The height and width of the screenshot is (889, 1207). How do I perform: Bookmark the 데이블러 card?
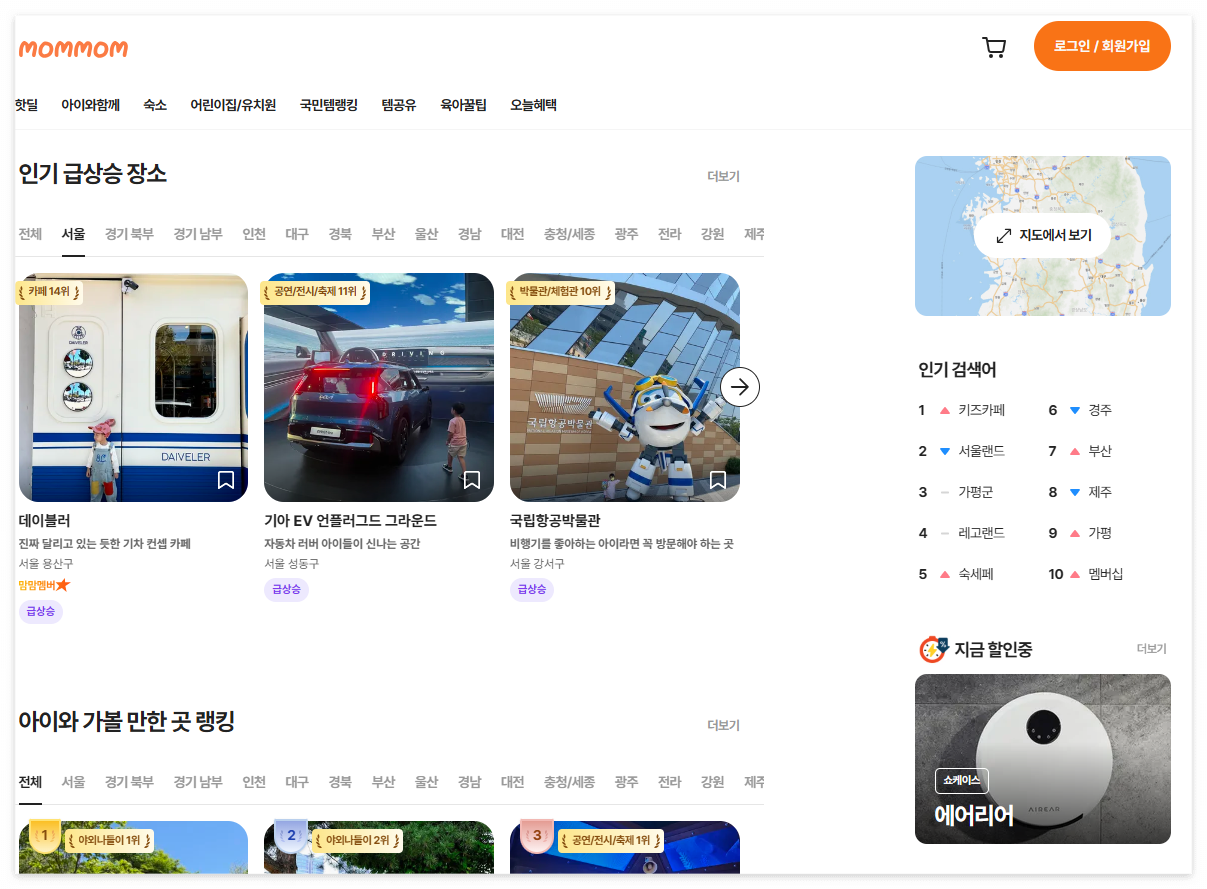tap(226, 480)
